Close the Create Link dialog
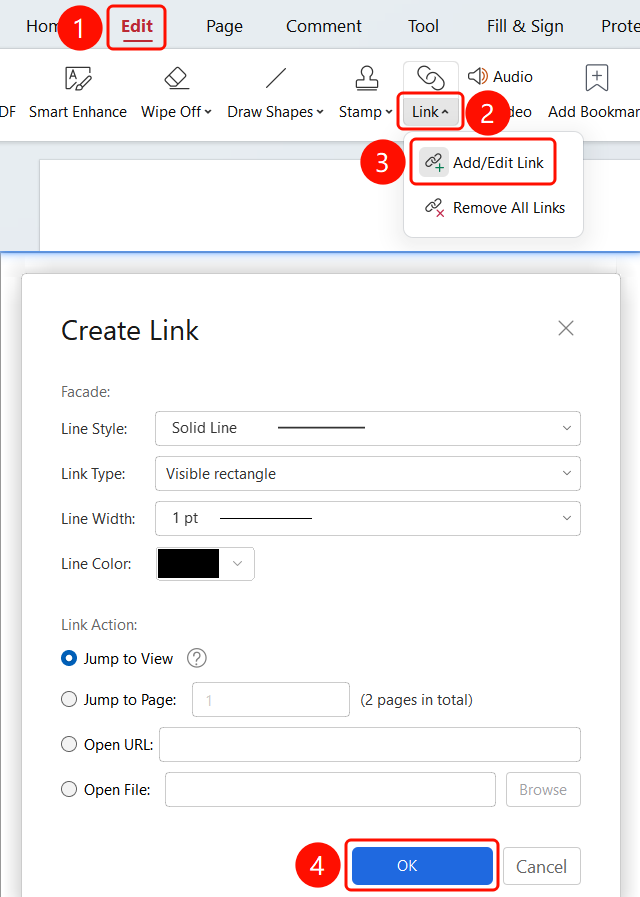Viewport: 640px width, 897px height. pos(566,328)
